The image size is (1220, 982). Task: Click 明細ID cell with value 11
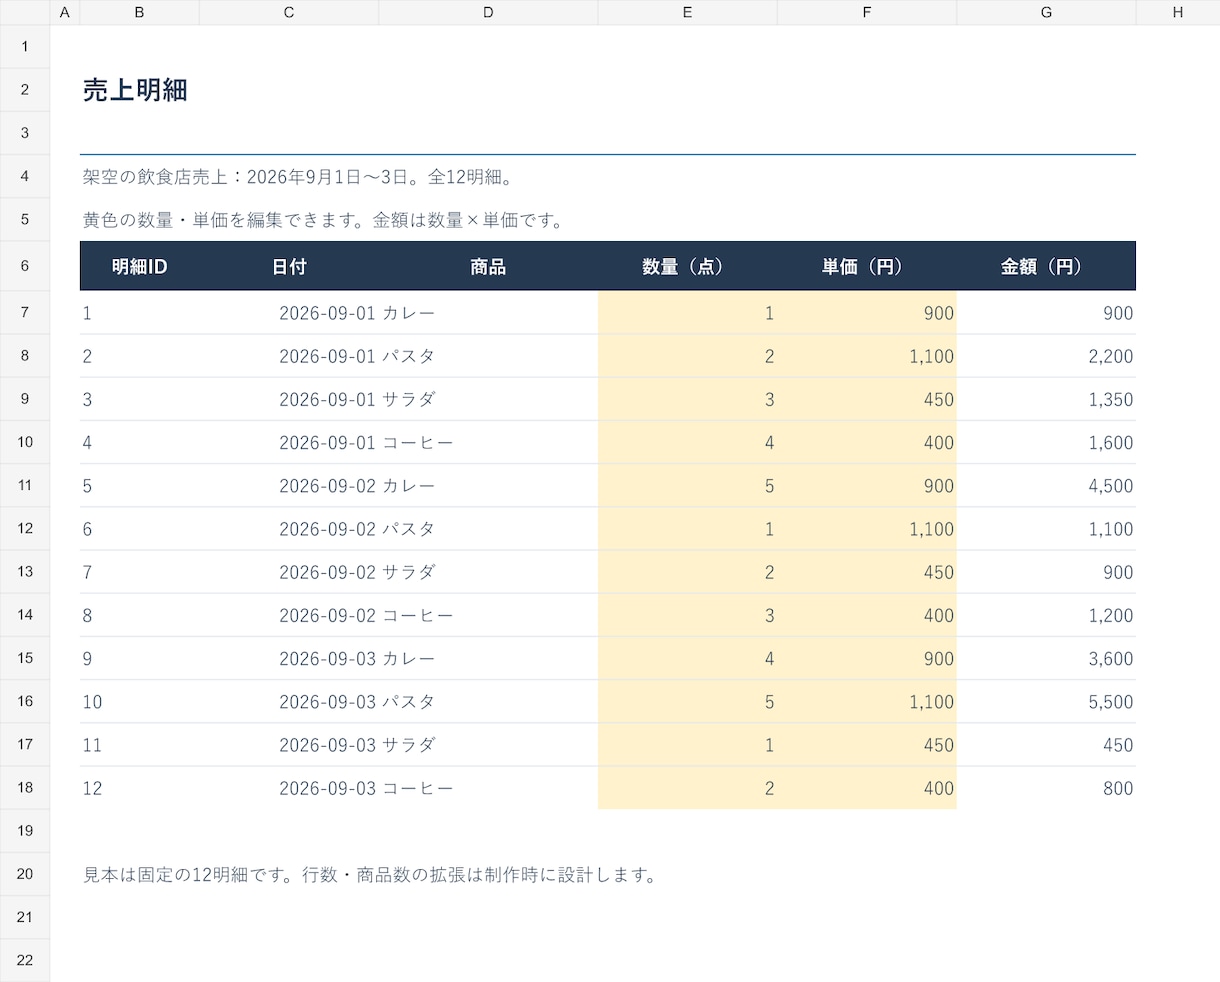(139, 745)
